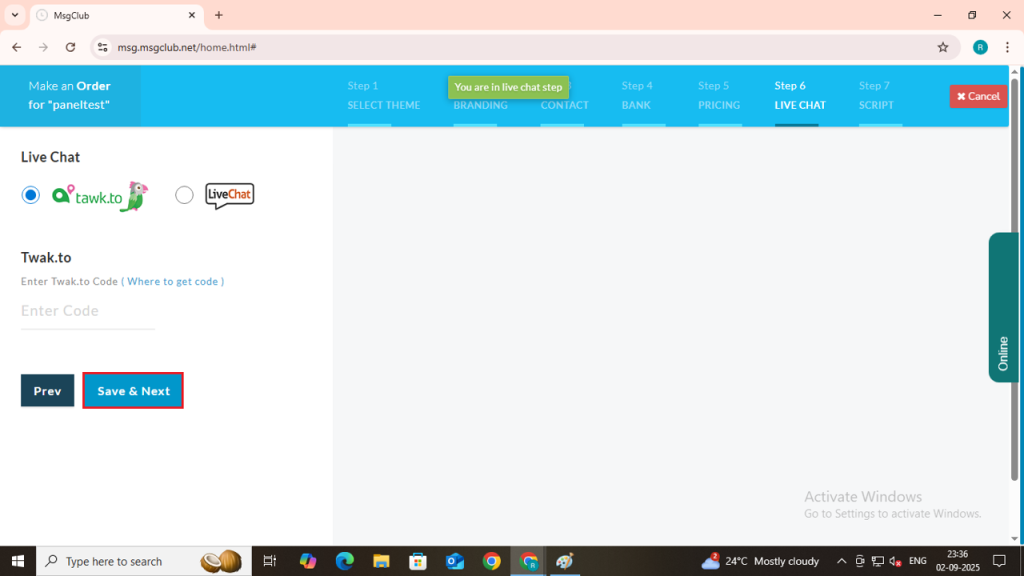This screenshot has height=576, width=1024.
Task: Open a new browser tab
Action: pyautogui.click(x=219, y=15)
